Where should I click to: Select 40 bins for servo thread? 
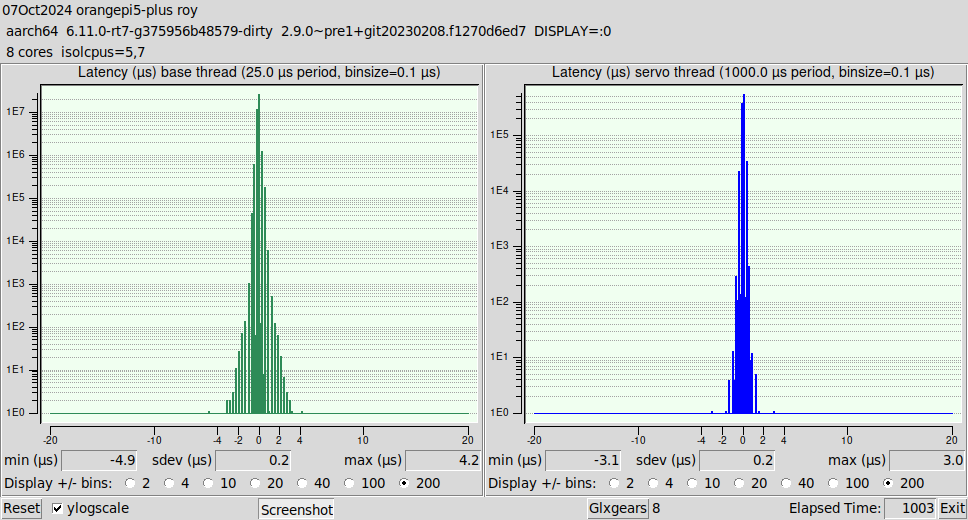786,483
